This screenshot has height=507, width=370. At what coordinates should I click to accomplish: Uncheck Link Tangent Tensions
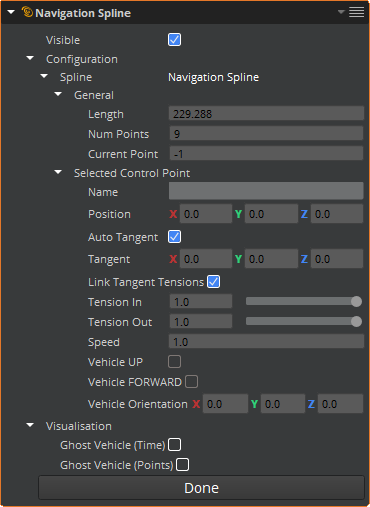[x=214, y=282]
